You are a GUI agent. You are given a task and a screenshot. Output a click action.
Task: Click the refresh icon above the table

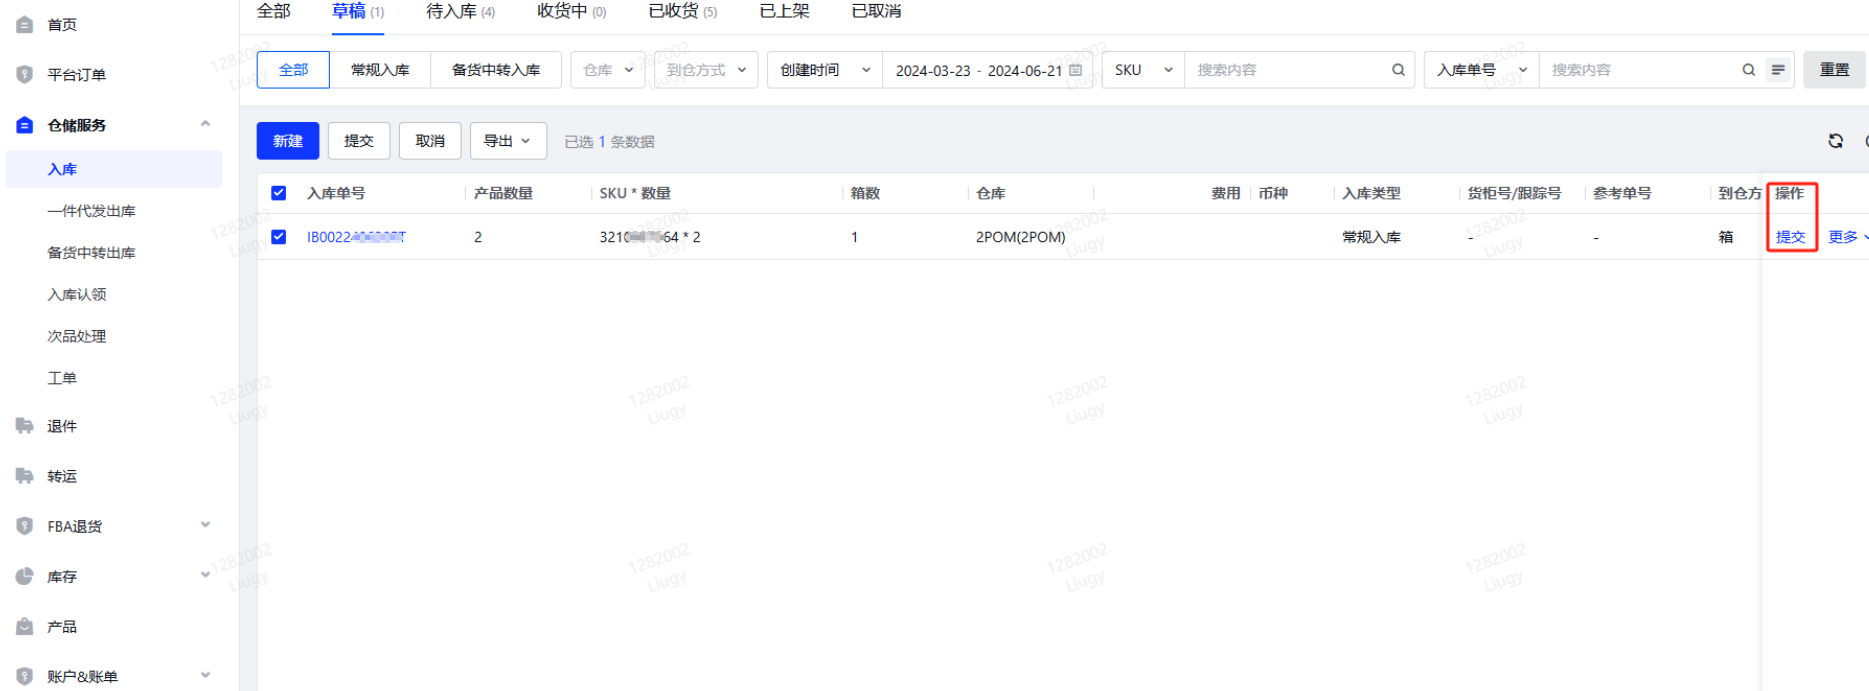[1835, 141]
